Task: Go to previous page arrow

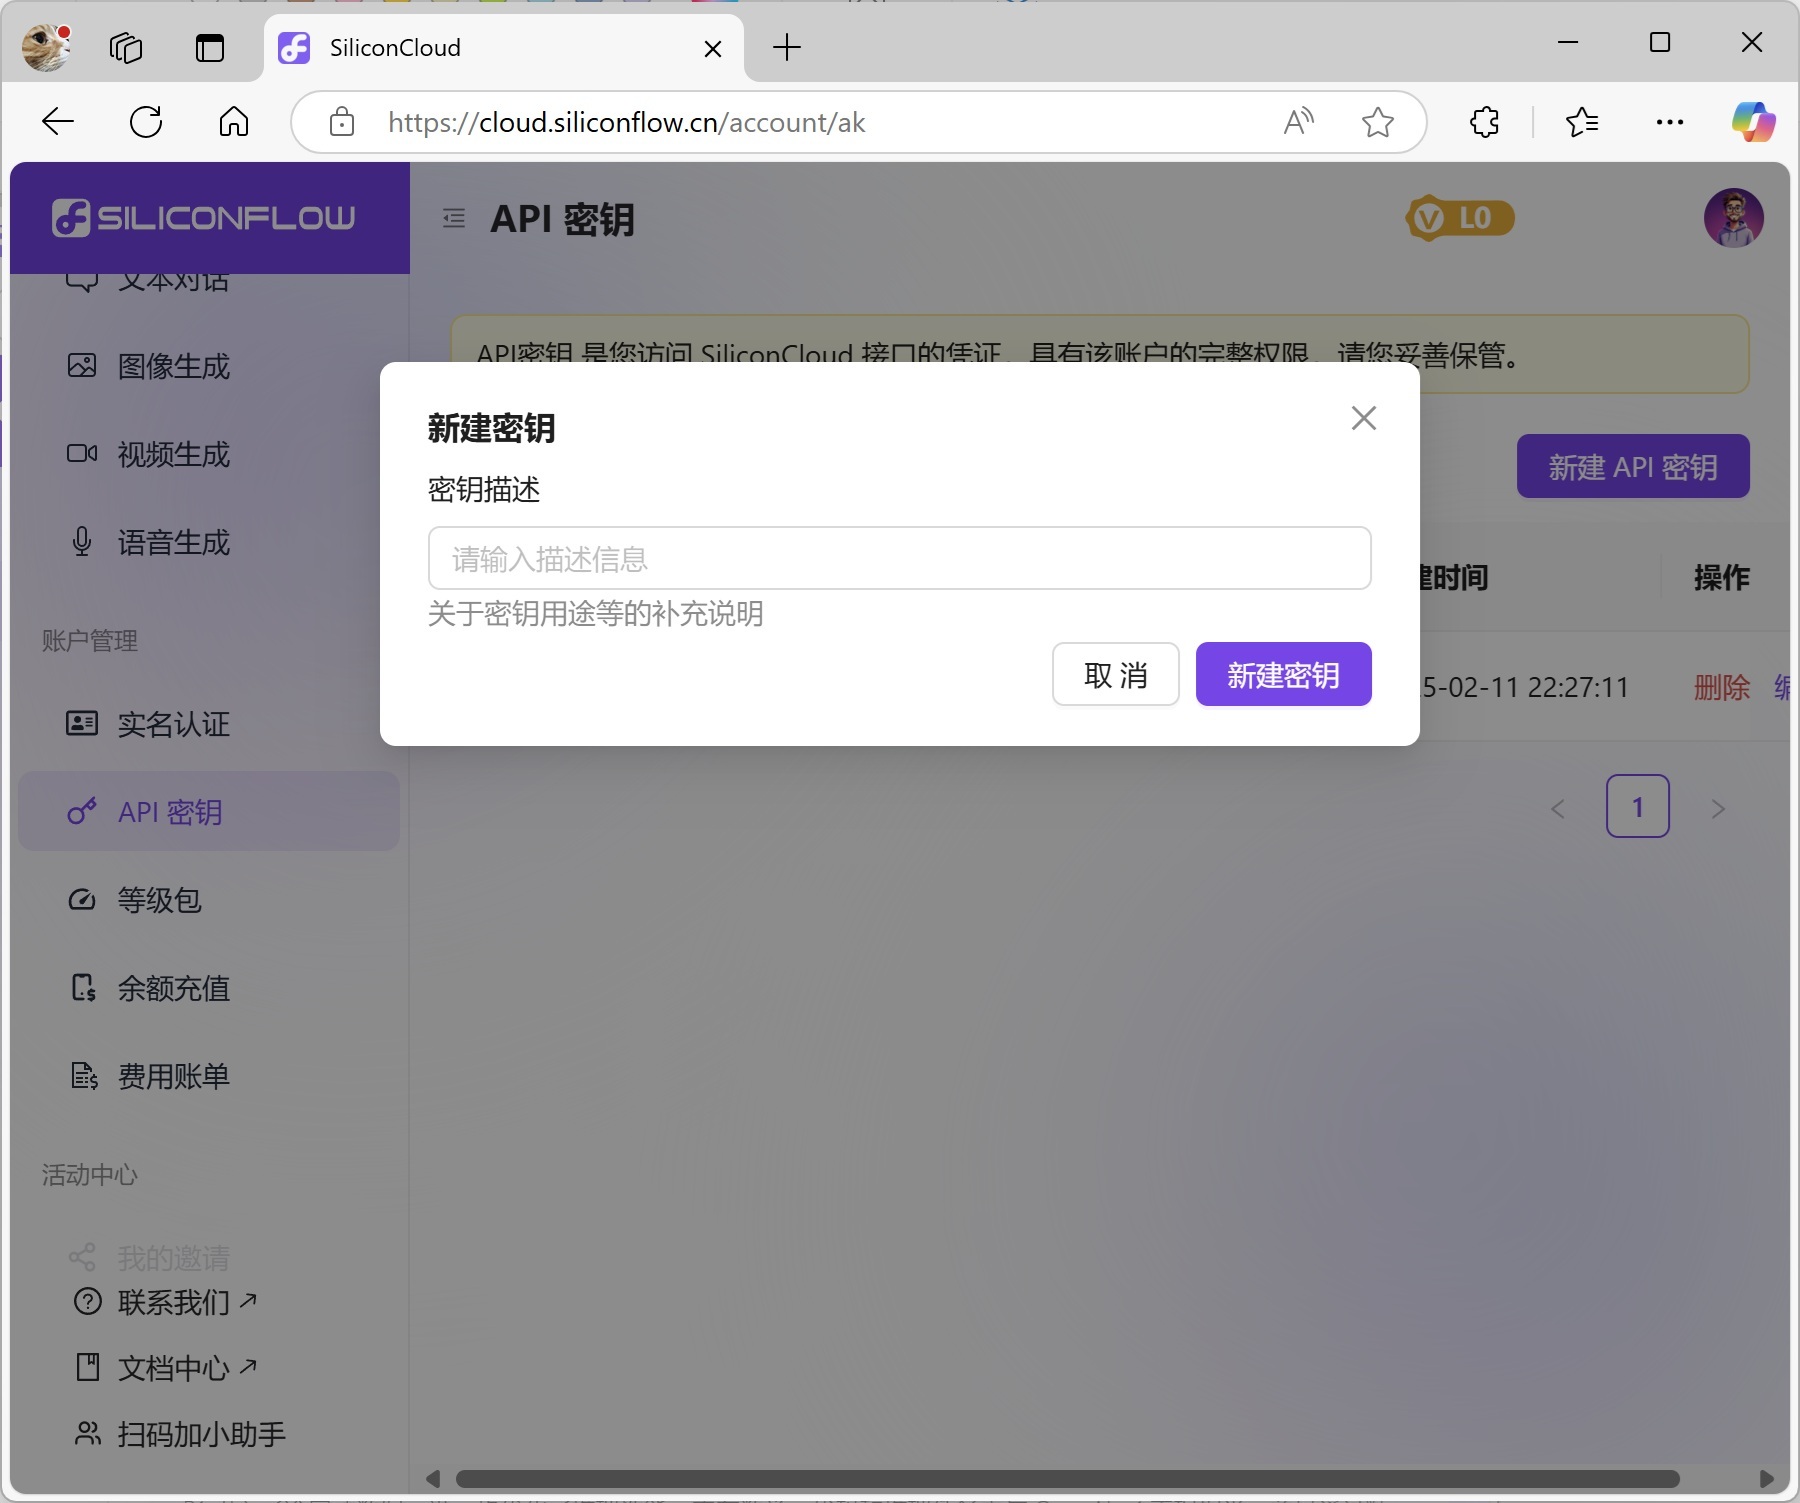Action: (x=1558, y=808)
